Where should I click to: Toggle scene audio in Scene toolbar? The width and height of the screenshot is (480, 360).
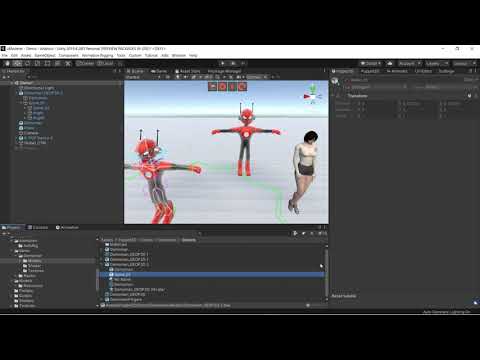click(186, 77)
